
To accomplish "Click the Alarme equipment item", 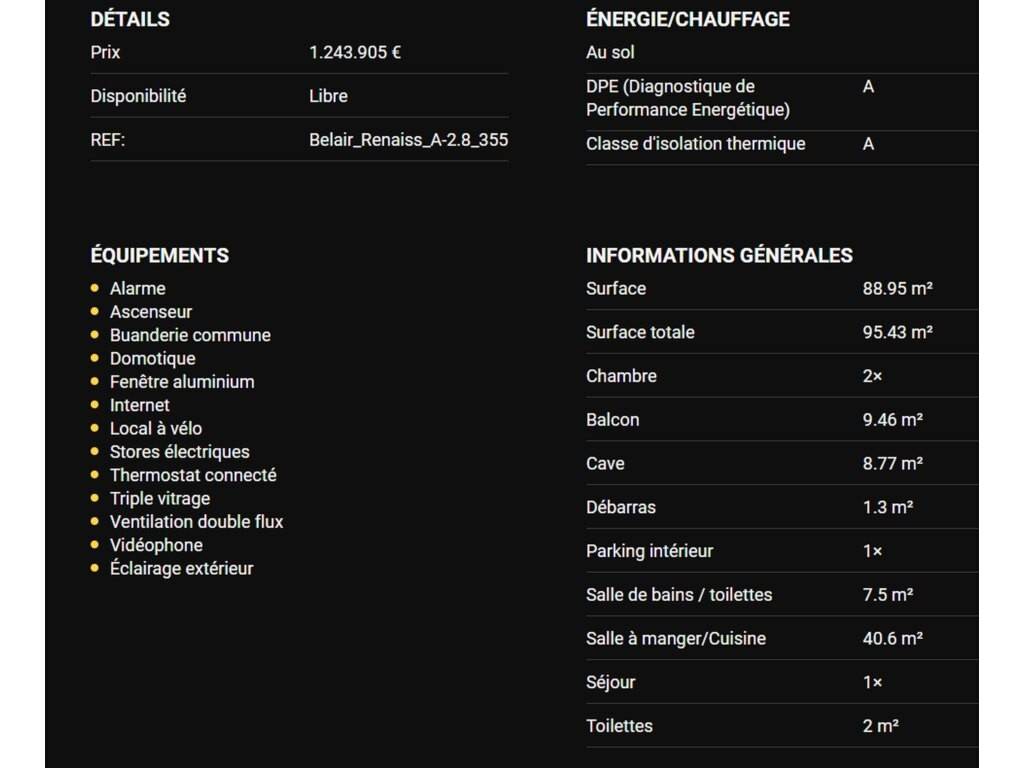I will tap(137, 288).
